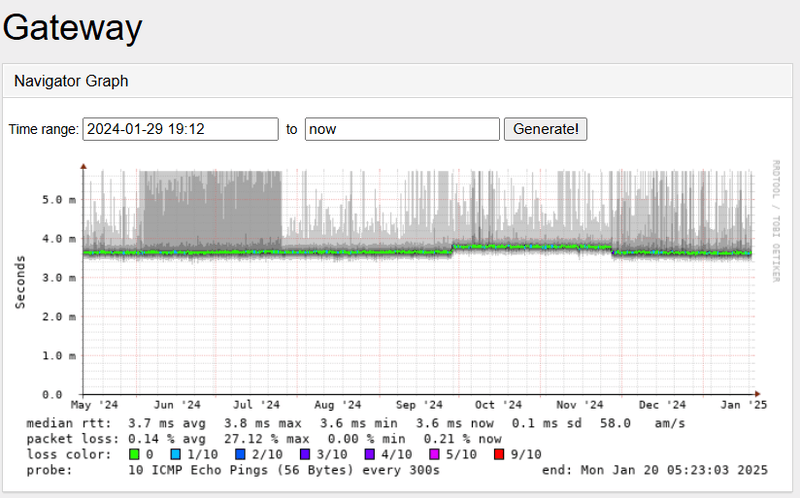Click the end time field containing 'now'

(x=402, y=129)
